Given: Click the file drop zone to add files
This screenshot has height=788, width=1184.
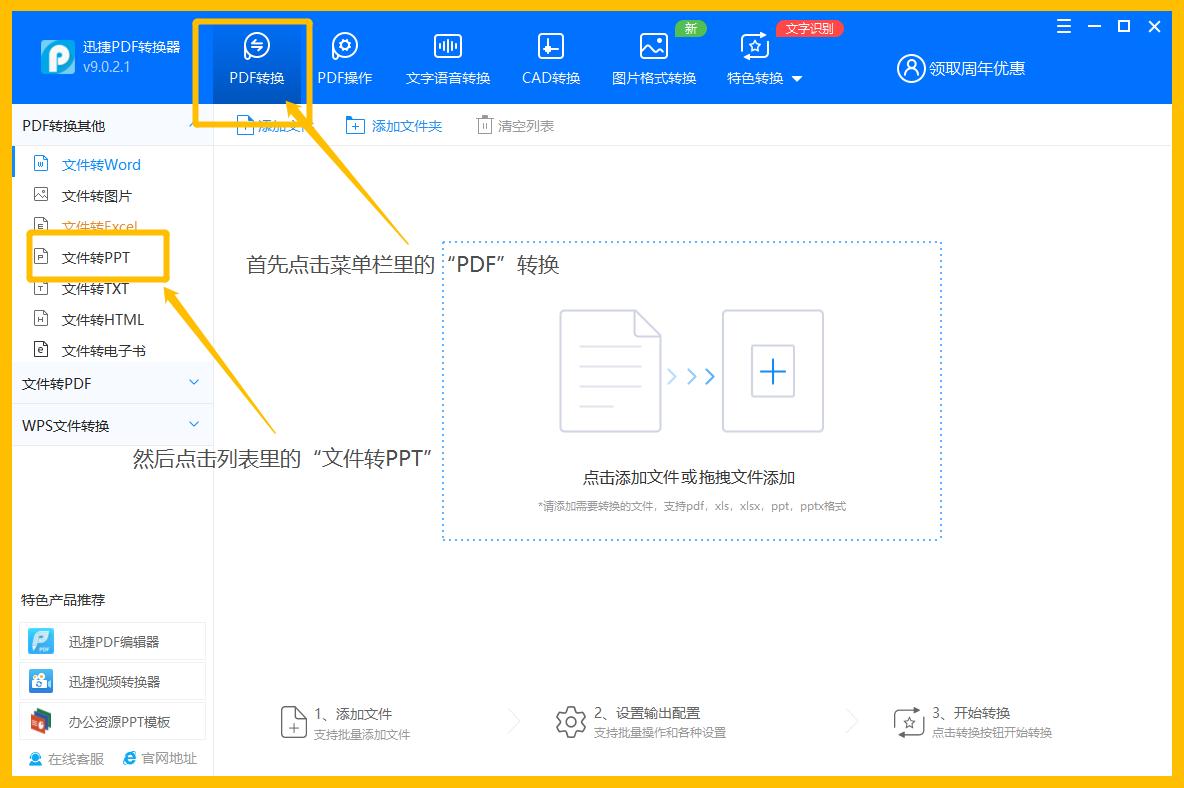Looking at the screenshot, I should 690,390.
